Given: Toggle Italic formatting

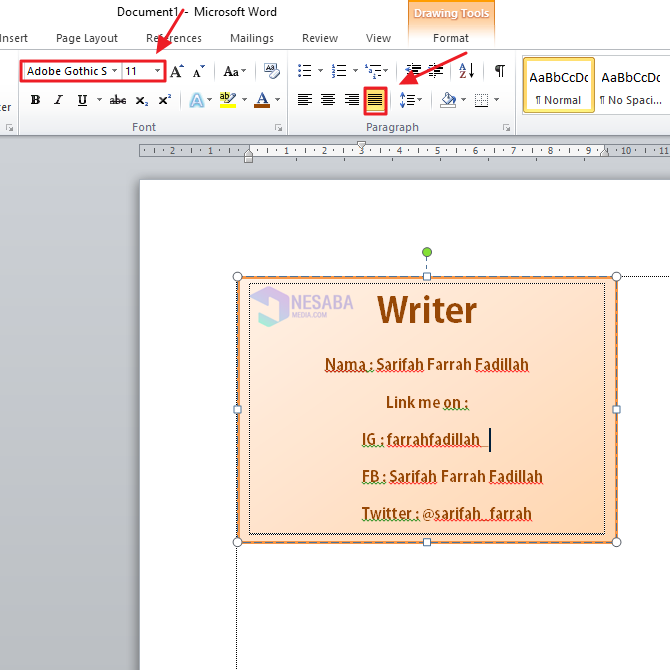Looking at the screenshot, I should pos(59,100).
